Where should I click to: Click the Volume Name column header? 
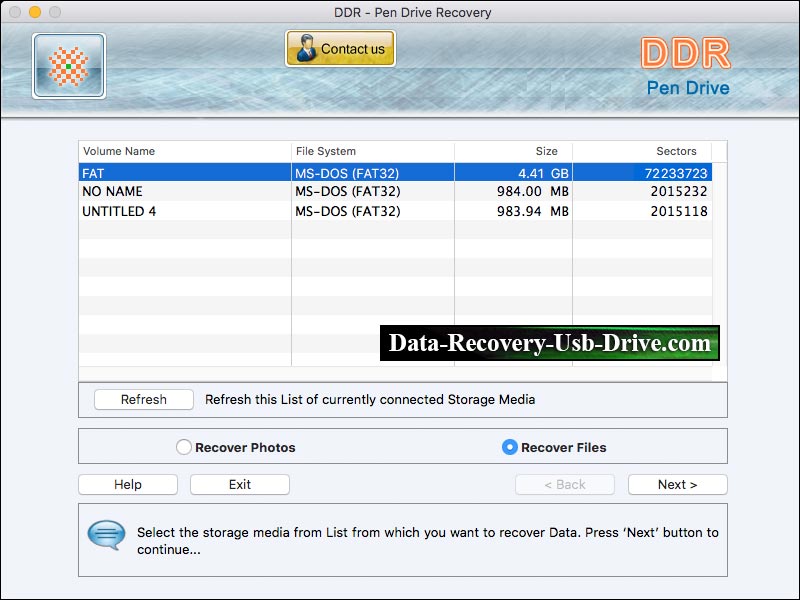(120, 151)
